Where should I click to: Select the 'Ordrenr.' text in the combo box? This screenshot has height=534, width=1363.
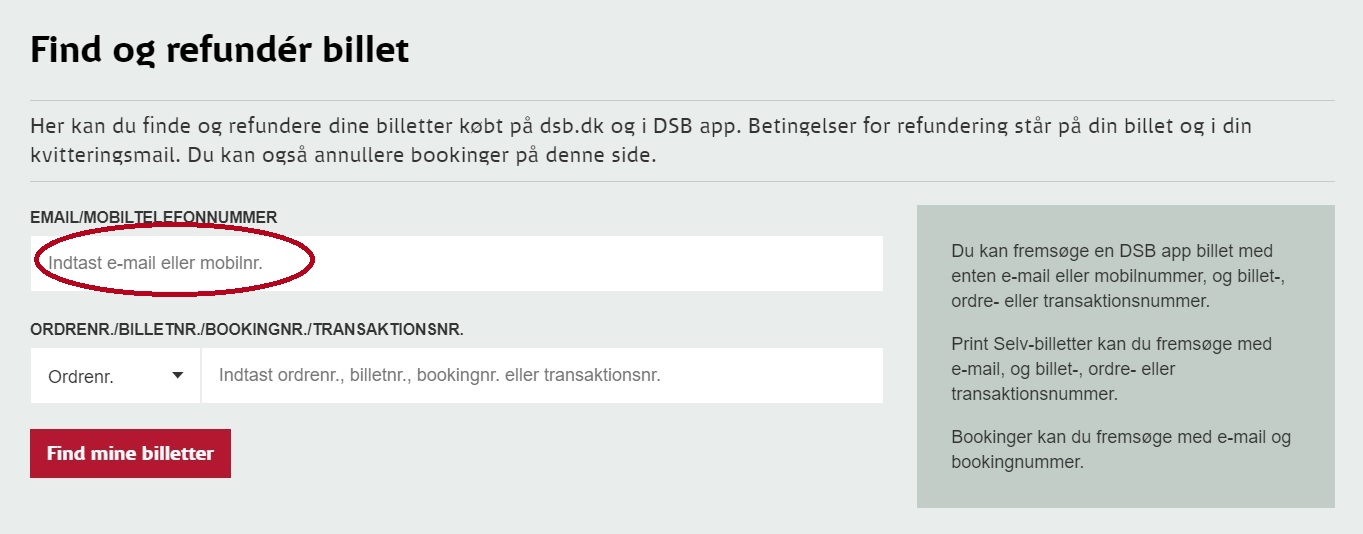point(81,377)
